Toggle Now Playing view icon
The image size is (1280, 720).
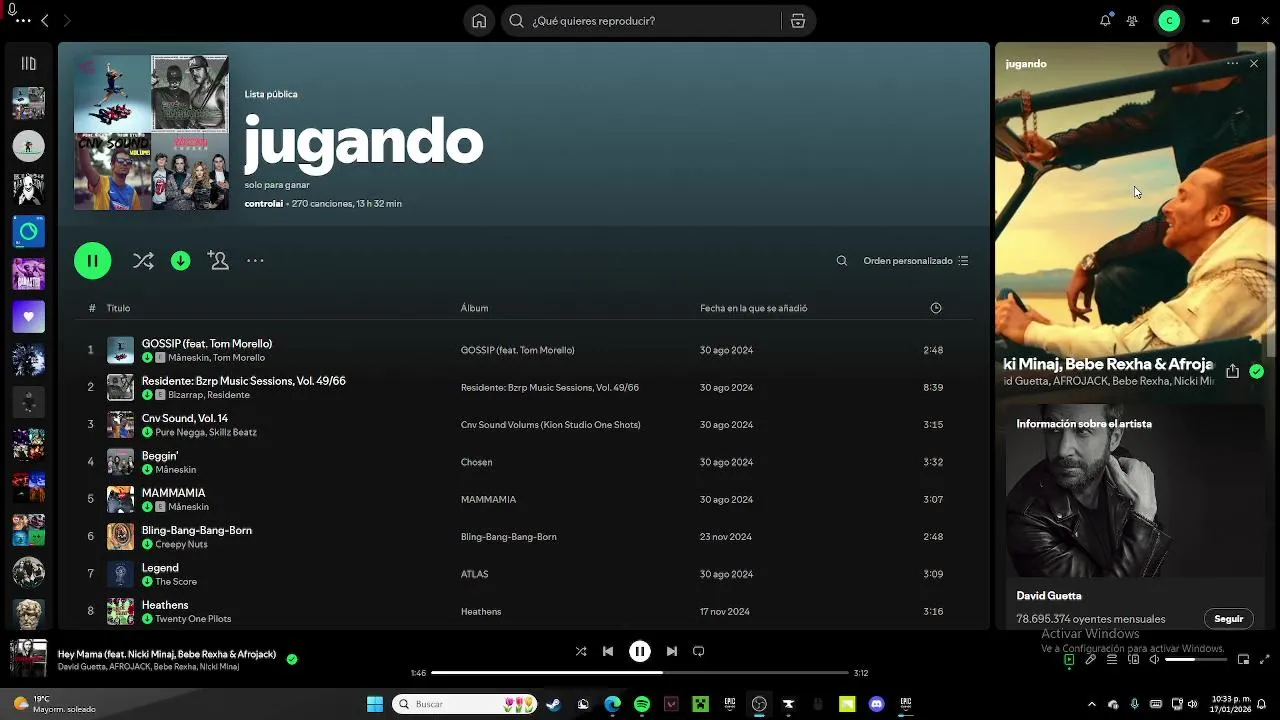pos(1069,660)
